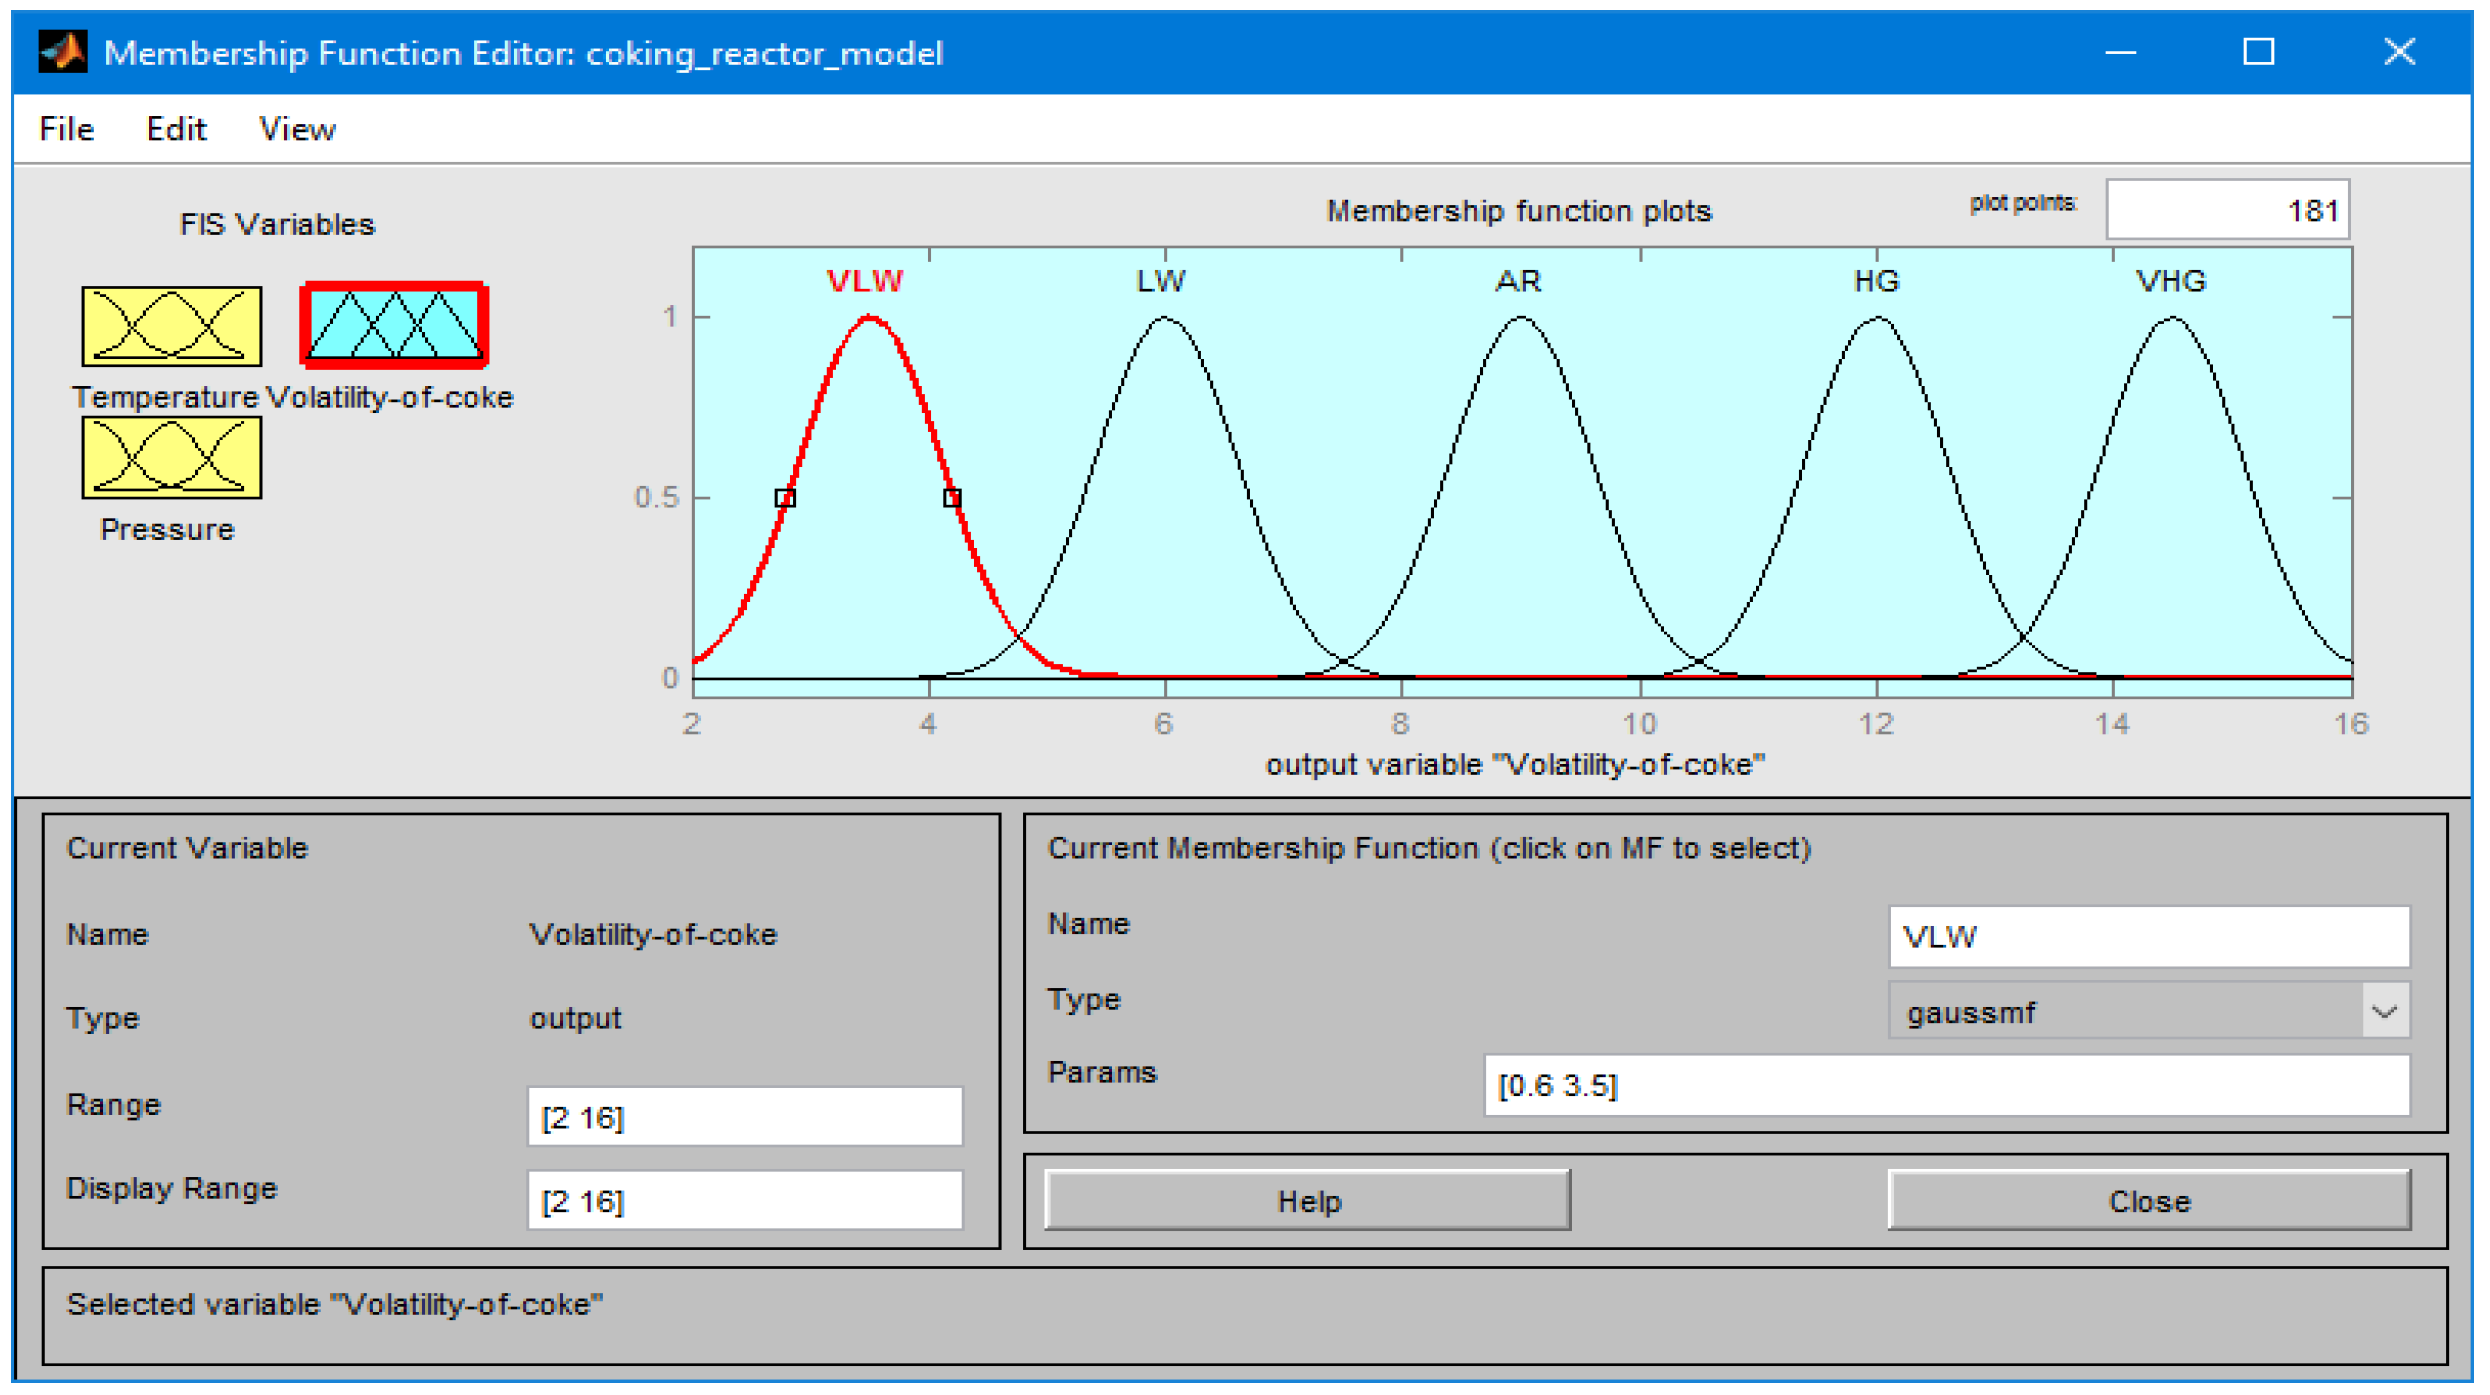The image size is (2490, 1395).
Task: Select the Pressure input variable icon
Action: (171, 458)
